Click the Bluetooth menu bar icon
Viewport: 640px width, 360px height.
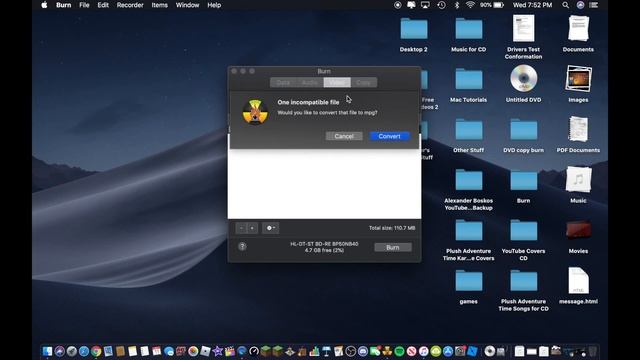tap(457, 5)
